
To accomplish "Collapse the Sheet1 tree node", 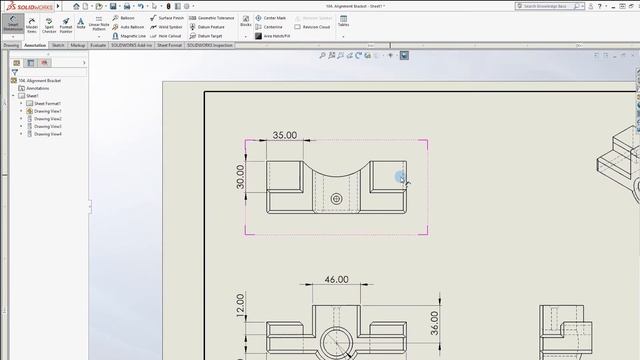I will 13,96.
